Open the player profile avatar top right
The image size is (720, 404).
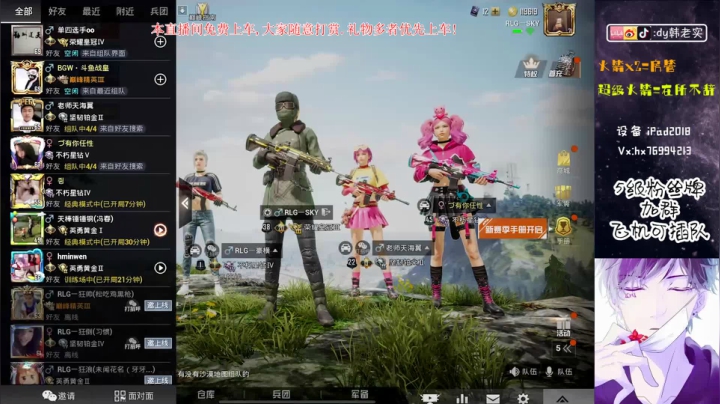coord(559,20)
